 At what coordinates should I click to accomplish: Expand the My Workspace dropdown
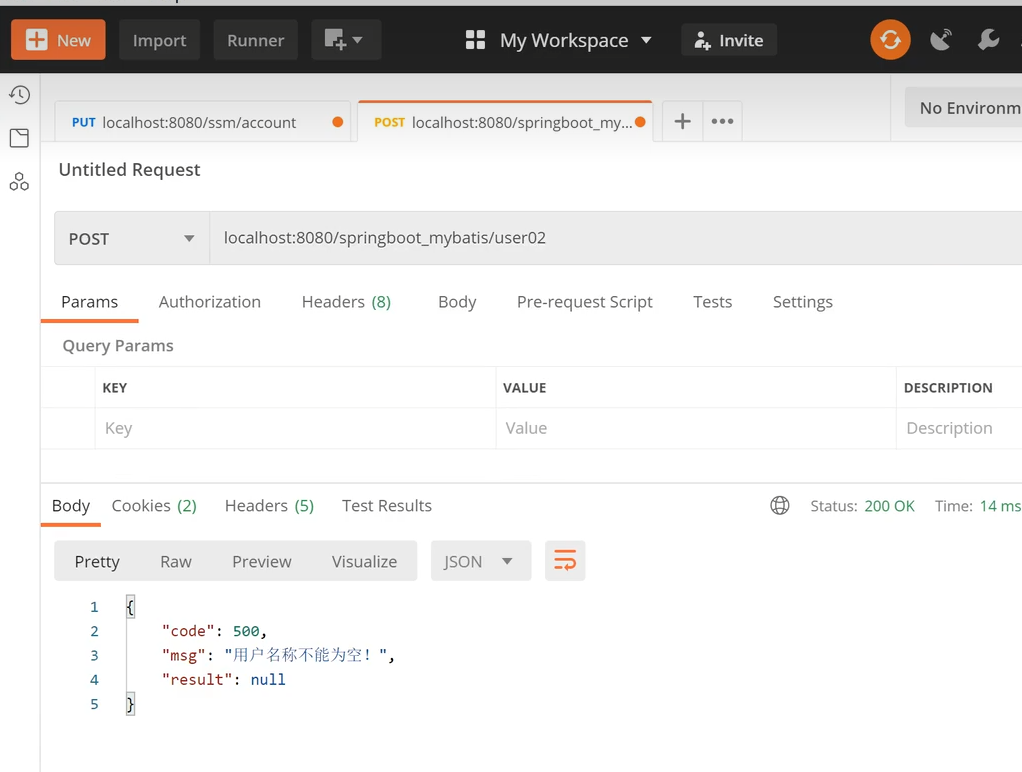point(558,40)
